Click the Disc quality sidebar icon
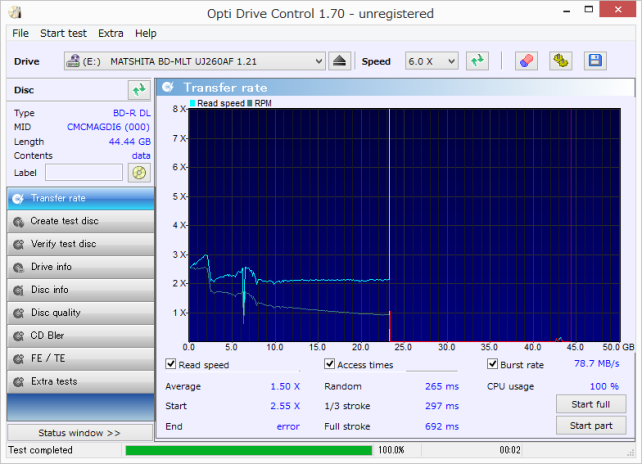The image size is (642, 464). (18, 313)
